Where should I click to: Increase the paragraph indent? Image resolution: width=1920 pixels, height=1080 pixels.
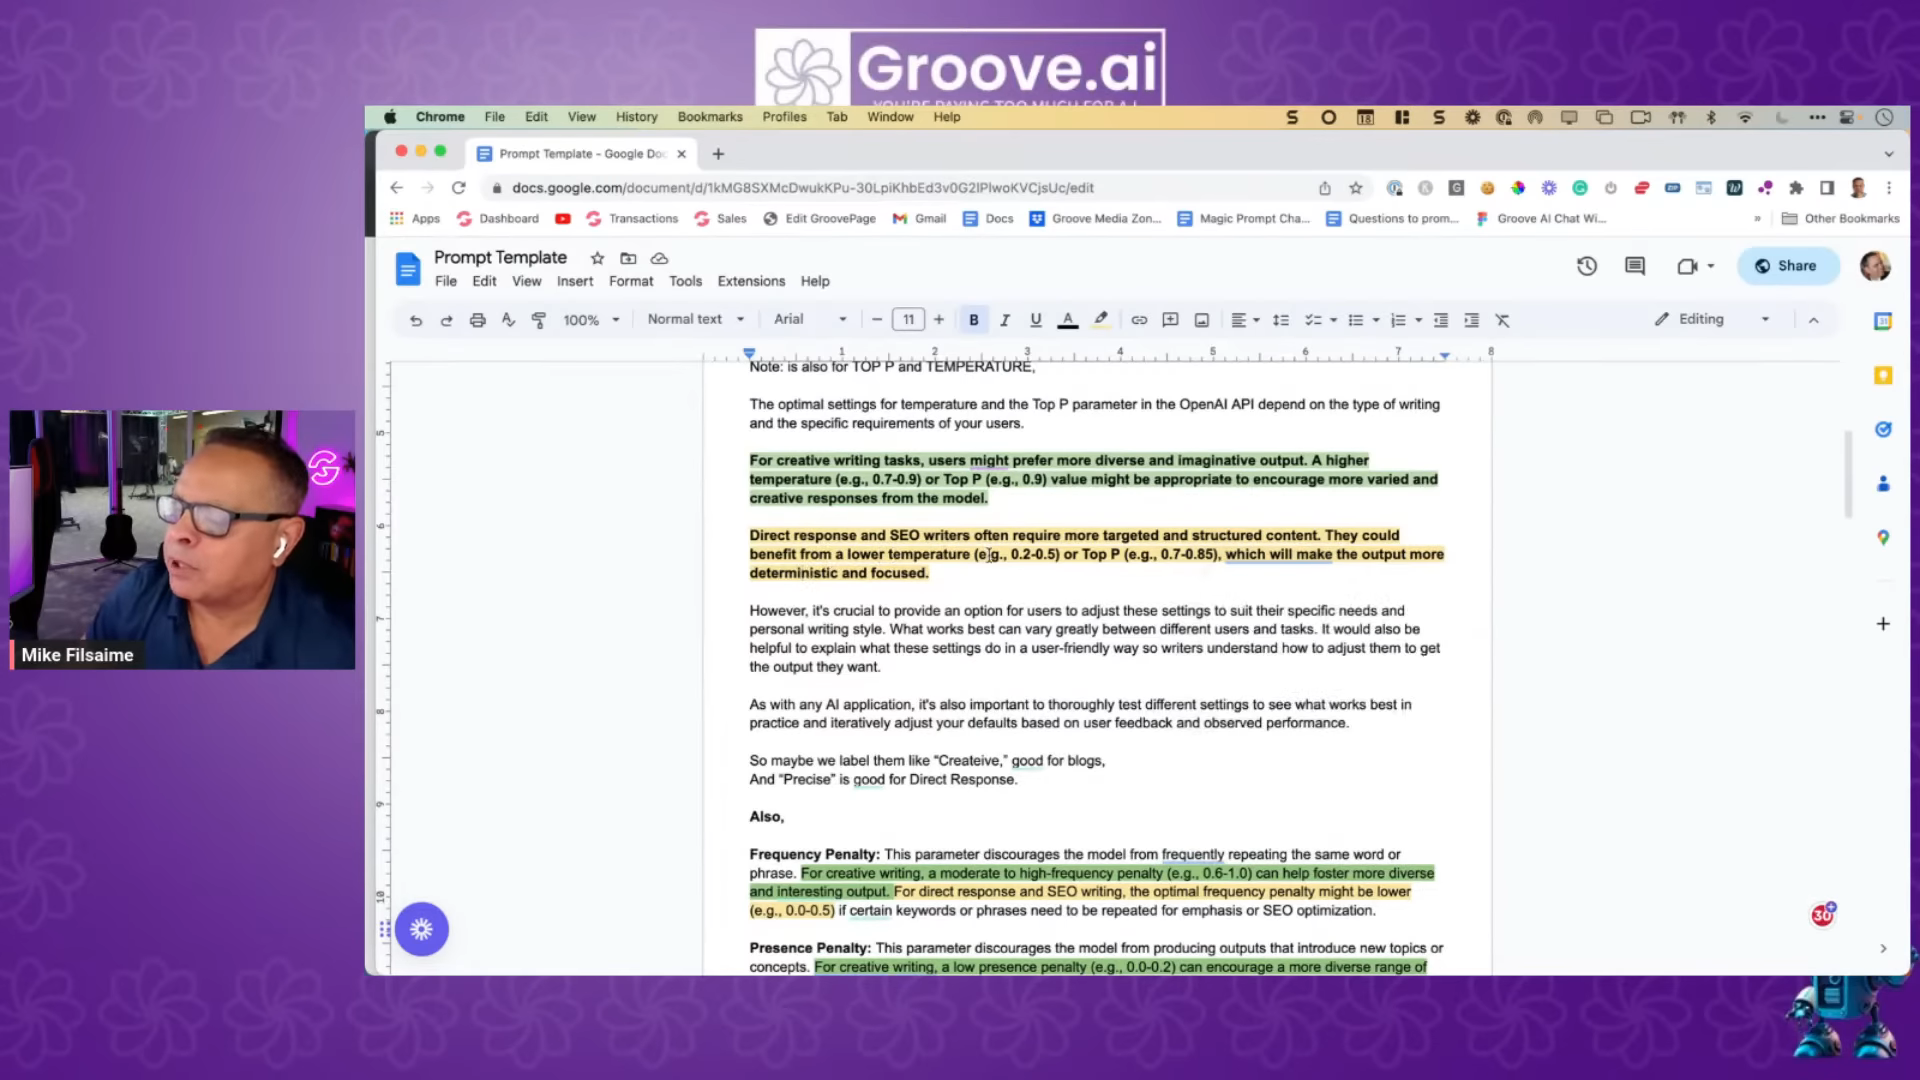click(x=1472, y=320)
